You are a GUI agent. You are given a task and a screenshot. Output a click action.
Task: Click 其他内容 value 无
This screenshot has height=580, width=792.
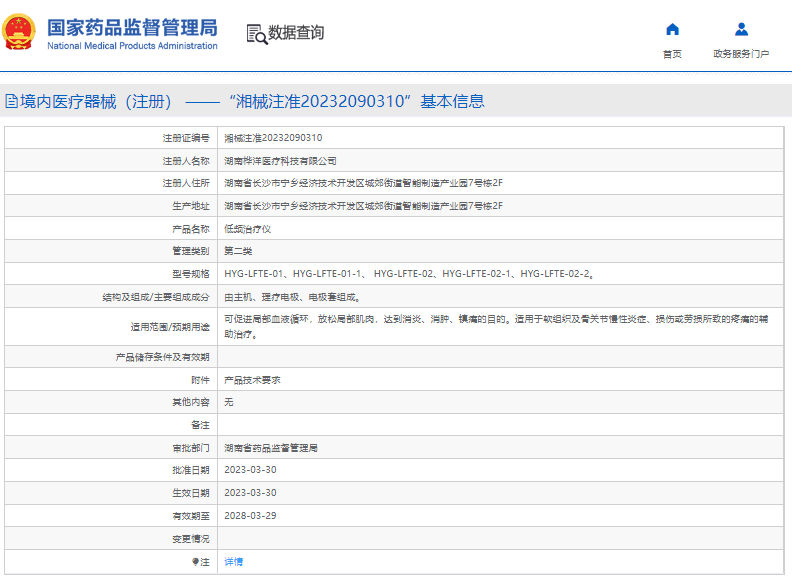click(229, 402)
